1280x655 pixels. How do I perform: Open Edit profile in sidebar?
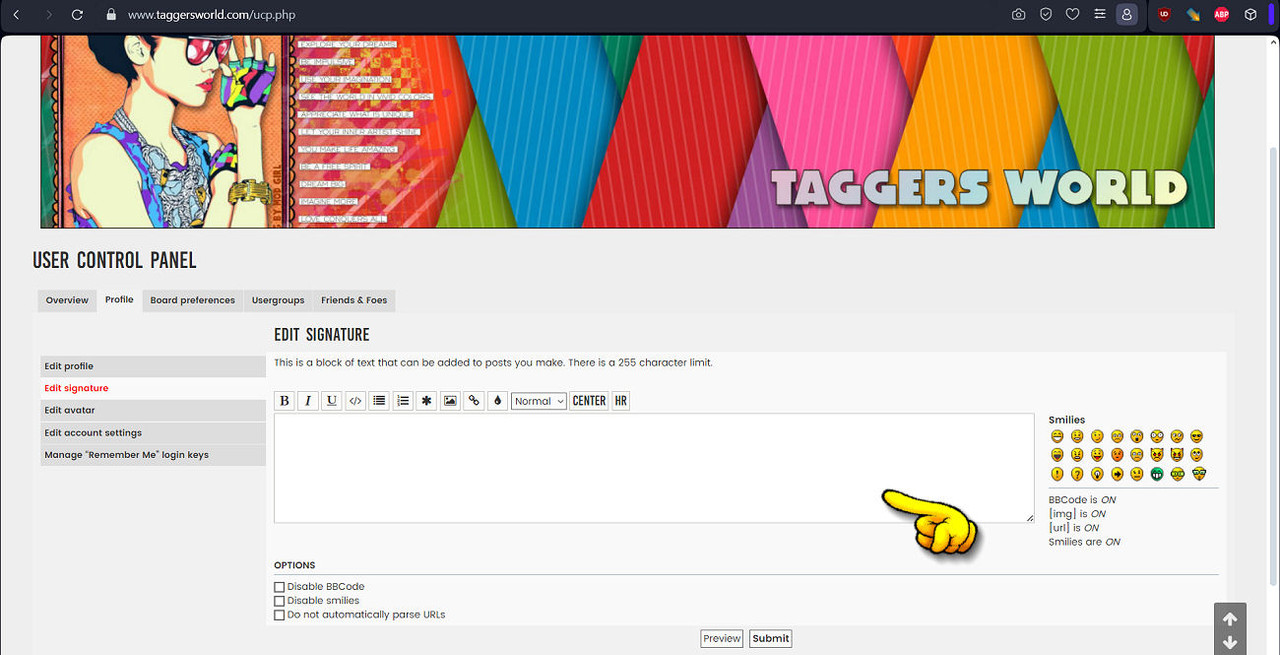click(153, 366)
